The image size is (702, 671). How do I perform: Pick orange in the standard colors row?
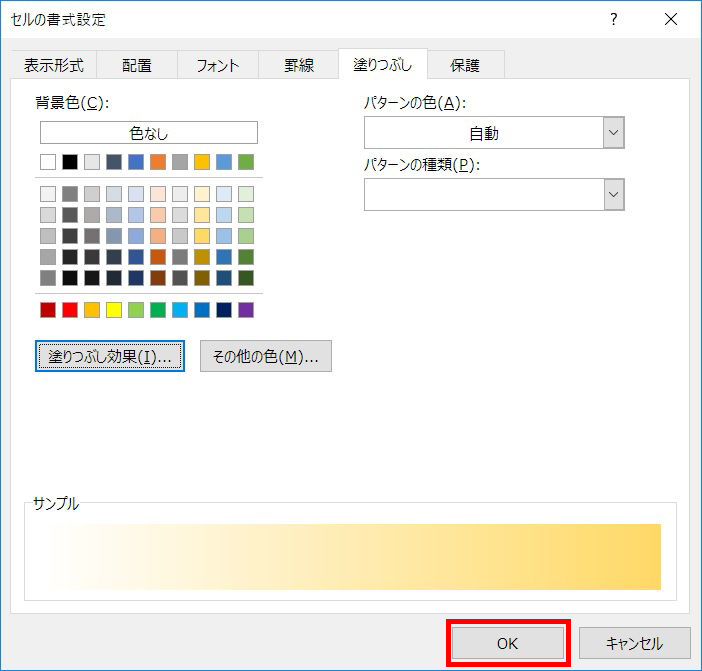(x=92, y=310)
